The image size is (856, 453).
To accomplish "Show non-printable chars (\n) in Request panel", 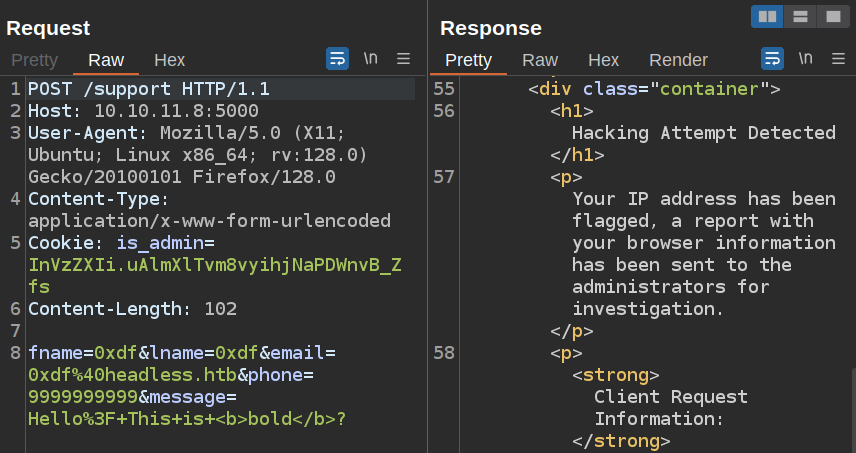I will point(370,59).
